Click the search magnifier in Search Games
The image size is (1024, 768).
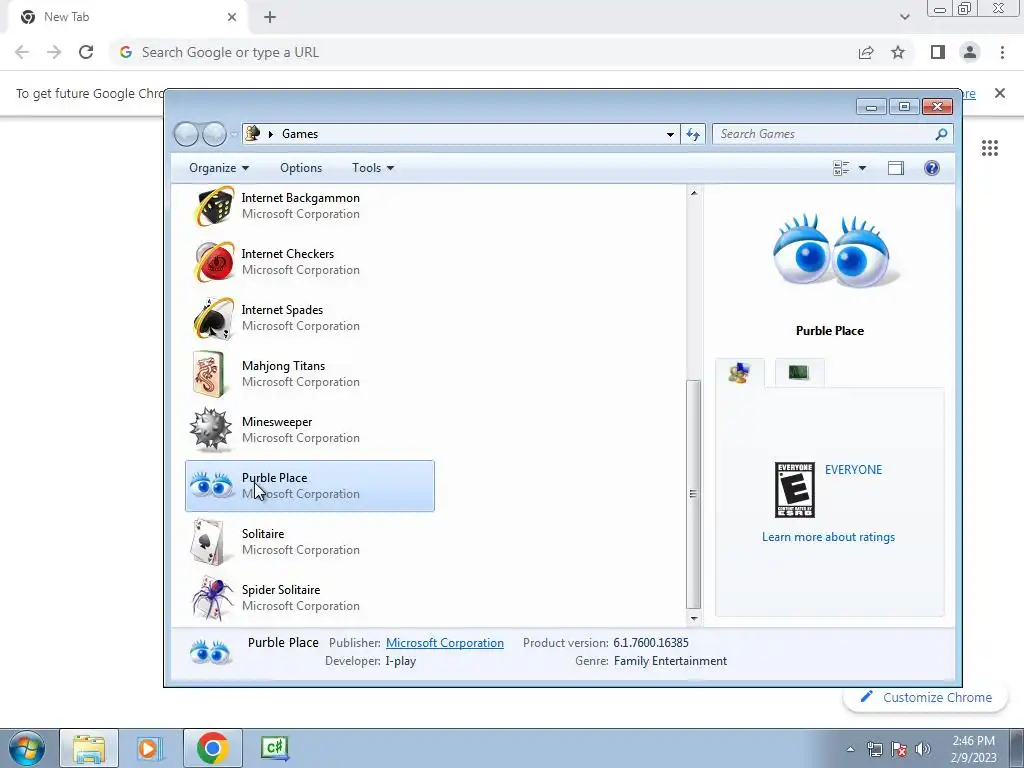pyautogui.click(x=941, y=134)
